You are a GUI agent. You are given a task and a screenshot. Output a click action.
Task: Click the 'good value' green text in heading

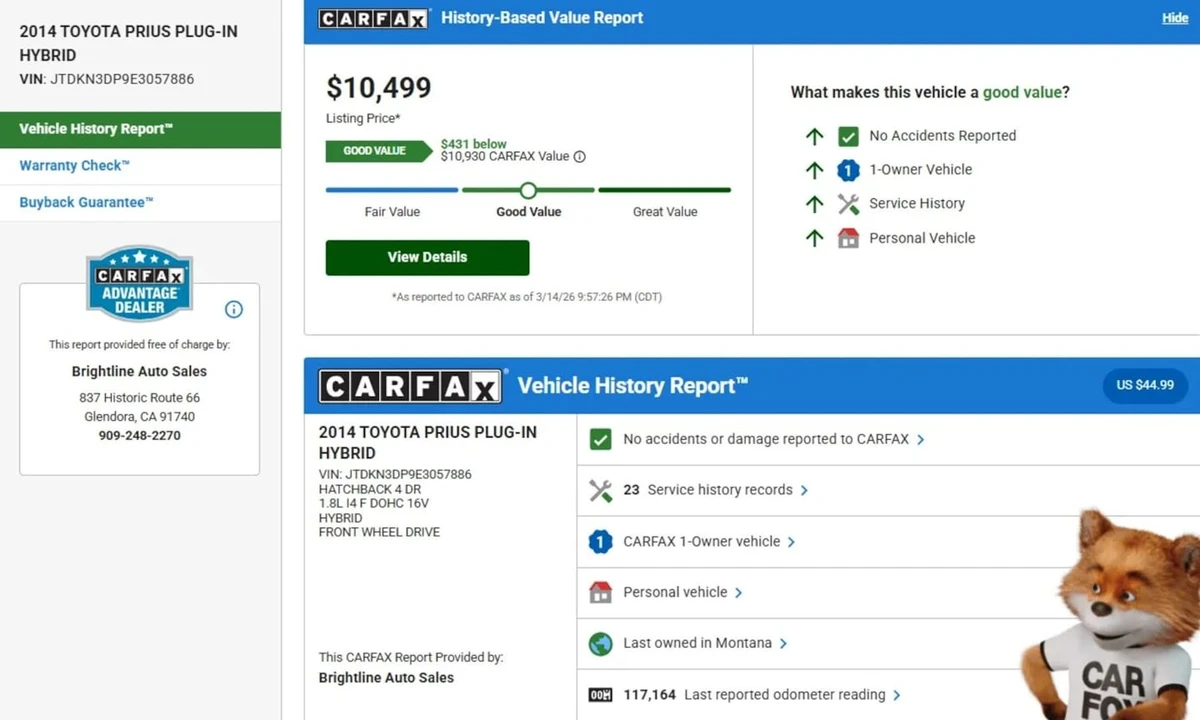(1022, 92)
